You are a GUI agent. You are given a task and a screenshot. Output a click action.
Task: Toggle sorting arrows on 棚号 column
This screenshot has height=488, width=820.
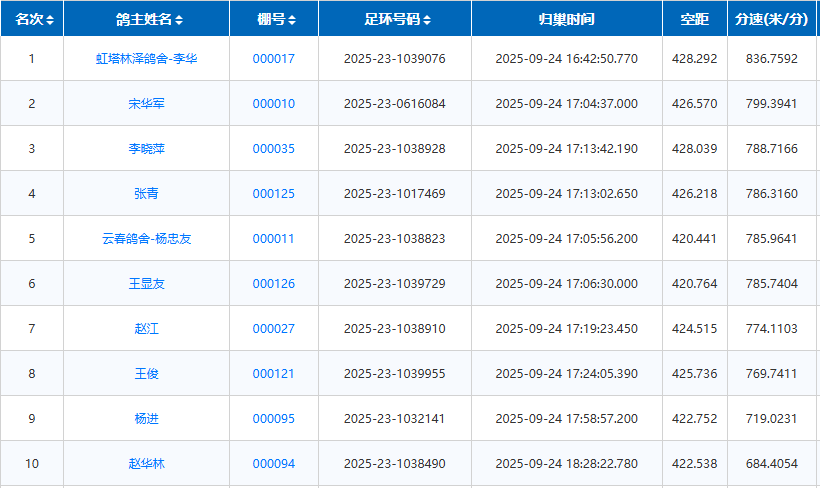pos(292,20)
